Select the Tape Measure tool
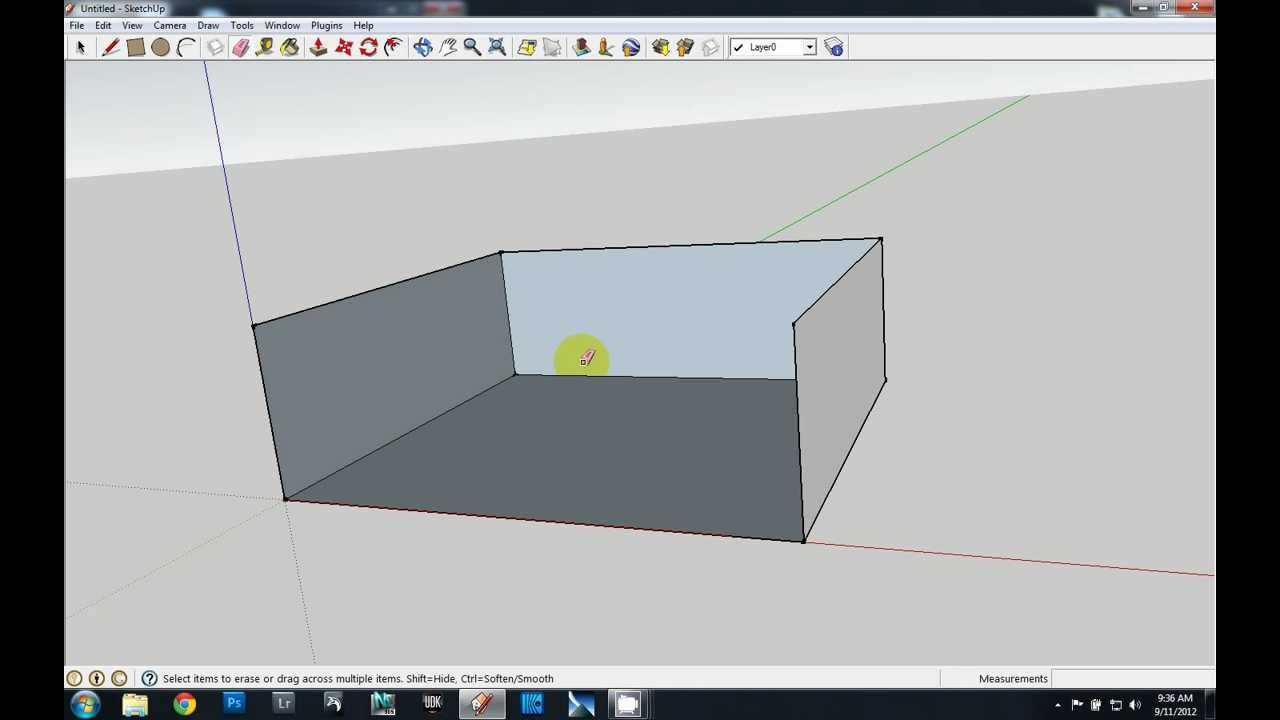This screenshot has height=720, width=1280. point(265,47)
